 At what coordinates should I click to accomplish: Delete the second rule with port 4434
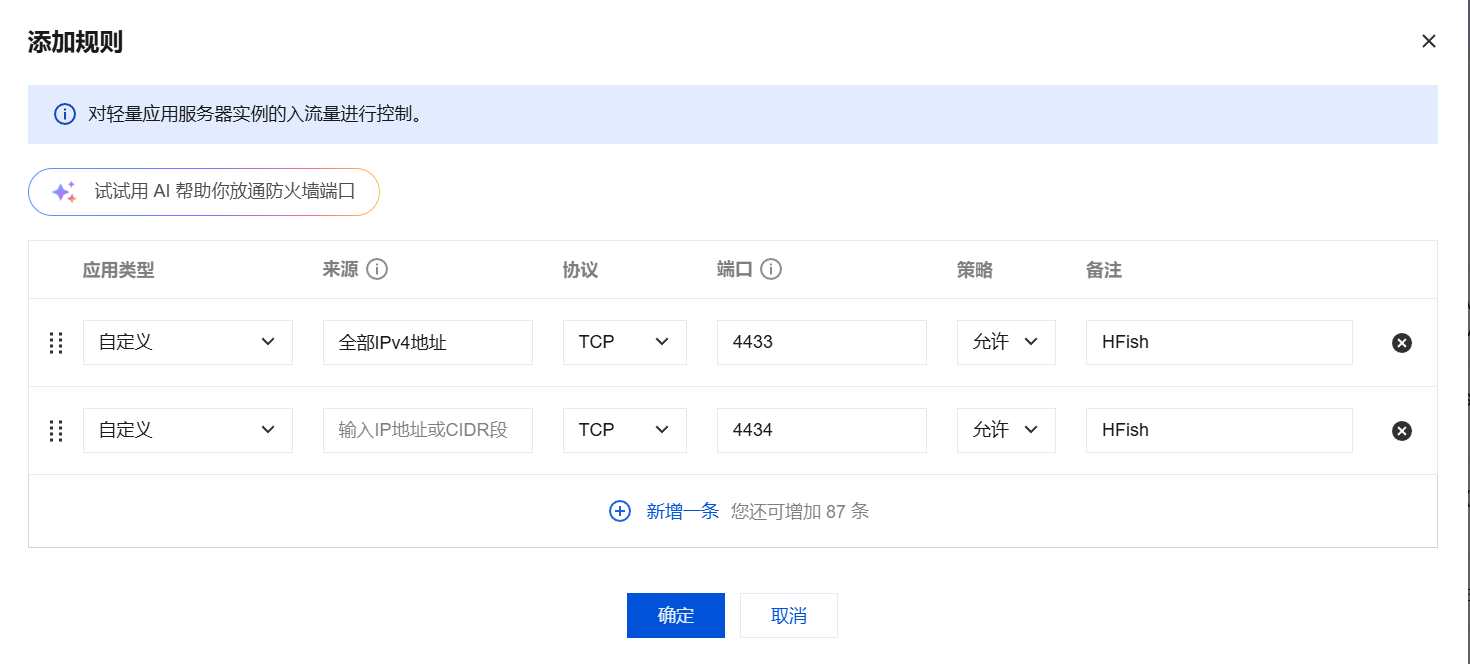(x=1402, y=431)
